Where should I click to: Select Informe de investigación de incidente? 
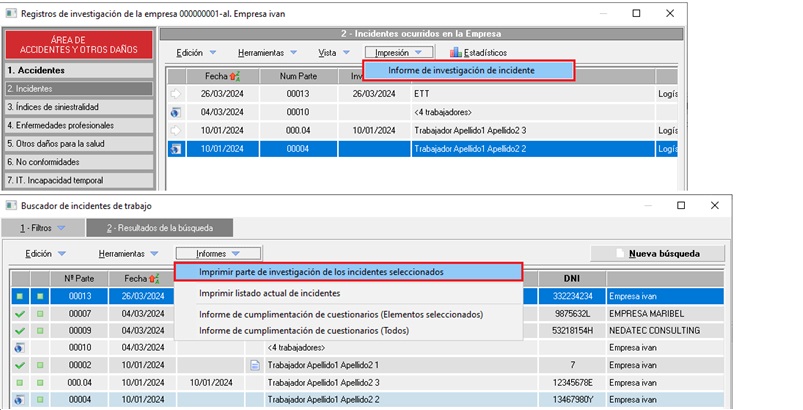point(469,70)
